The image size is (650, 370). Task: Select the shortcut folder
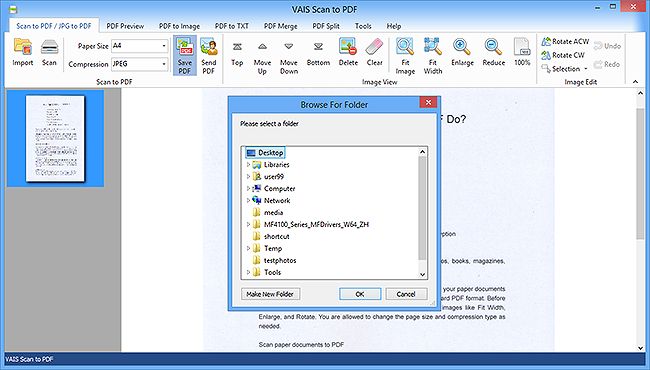tap(276, 236)
